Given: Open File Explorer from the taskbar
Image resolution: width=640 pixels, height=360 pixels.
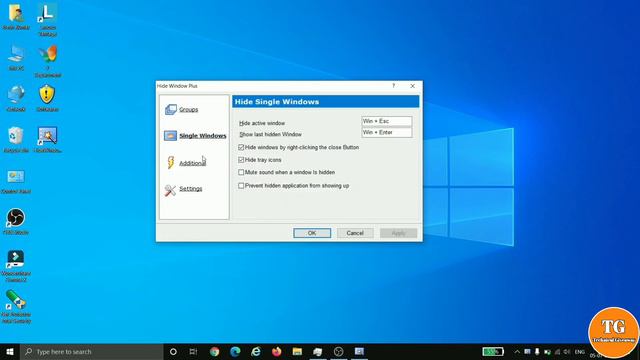Looking at the screenshot, I should pyautogui.click(x=297, y=351).
